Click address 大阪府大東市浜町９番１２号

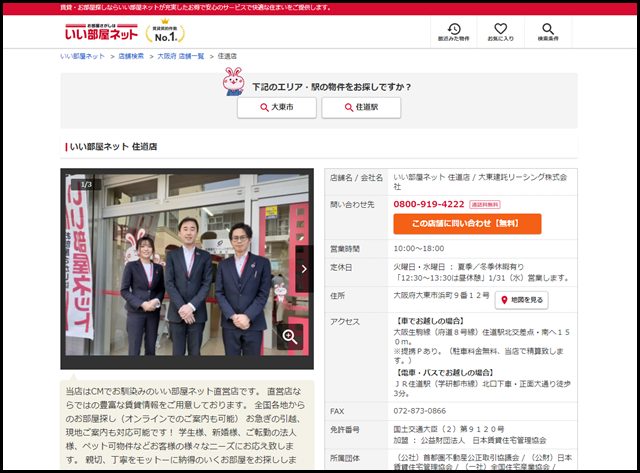(441, 295)
